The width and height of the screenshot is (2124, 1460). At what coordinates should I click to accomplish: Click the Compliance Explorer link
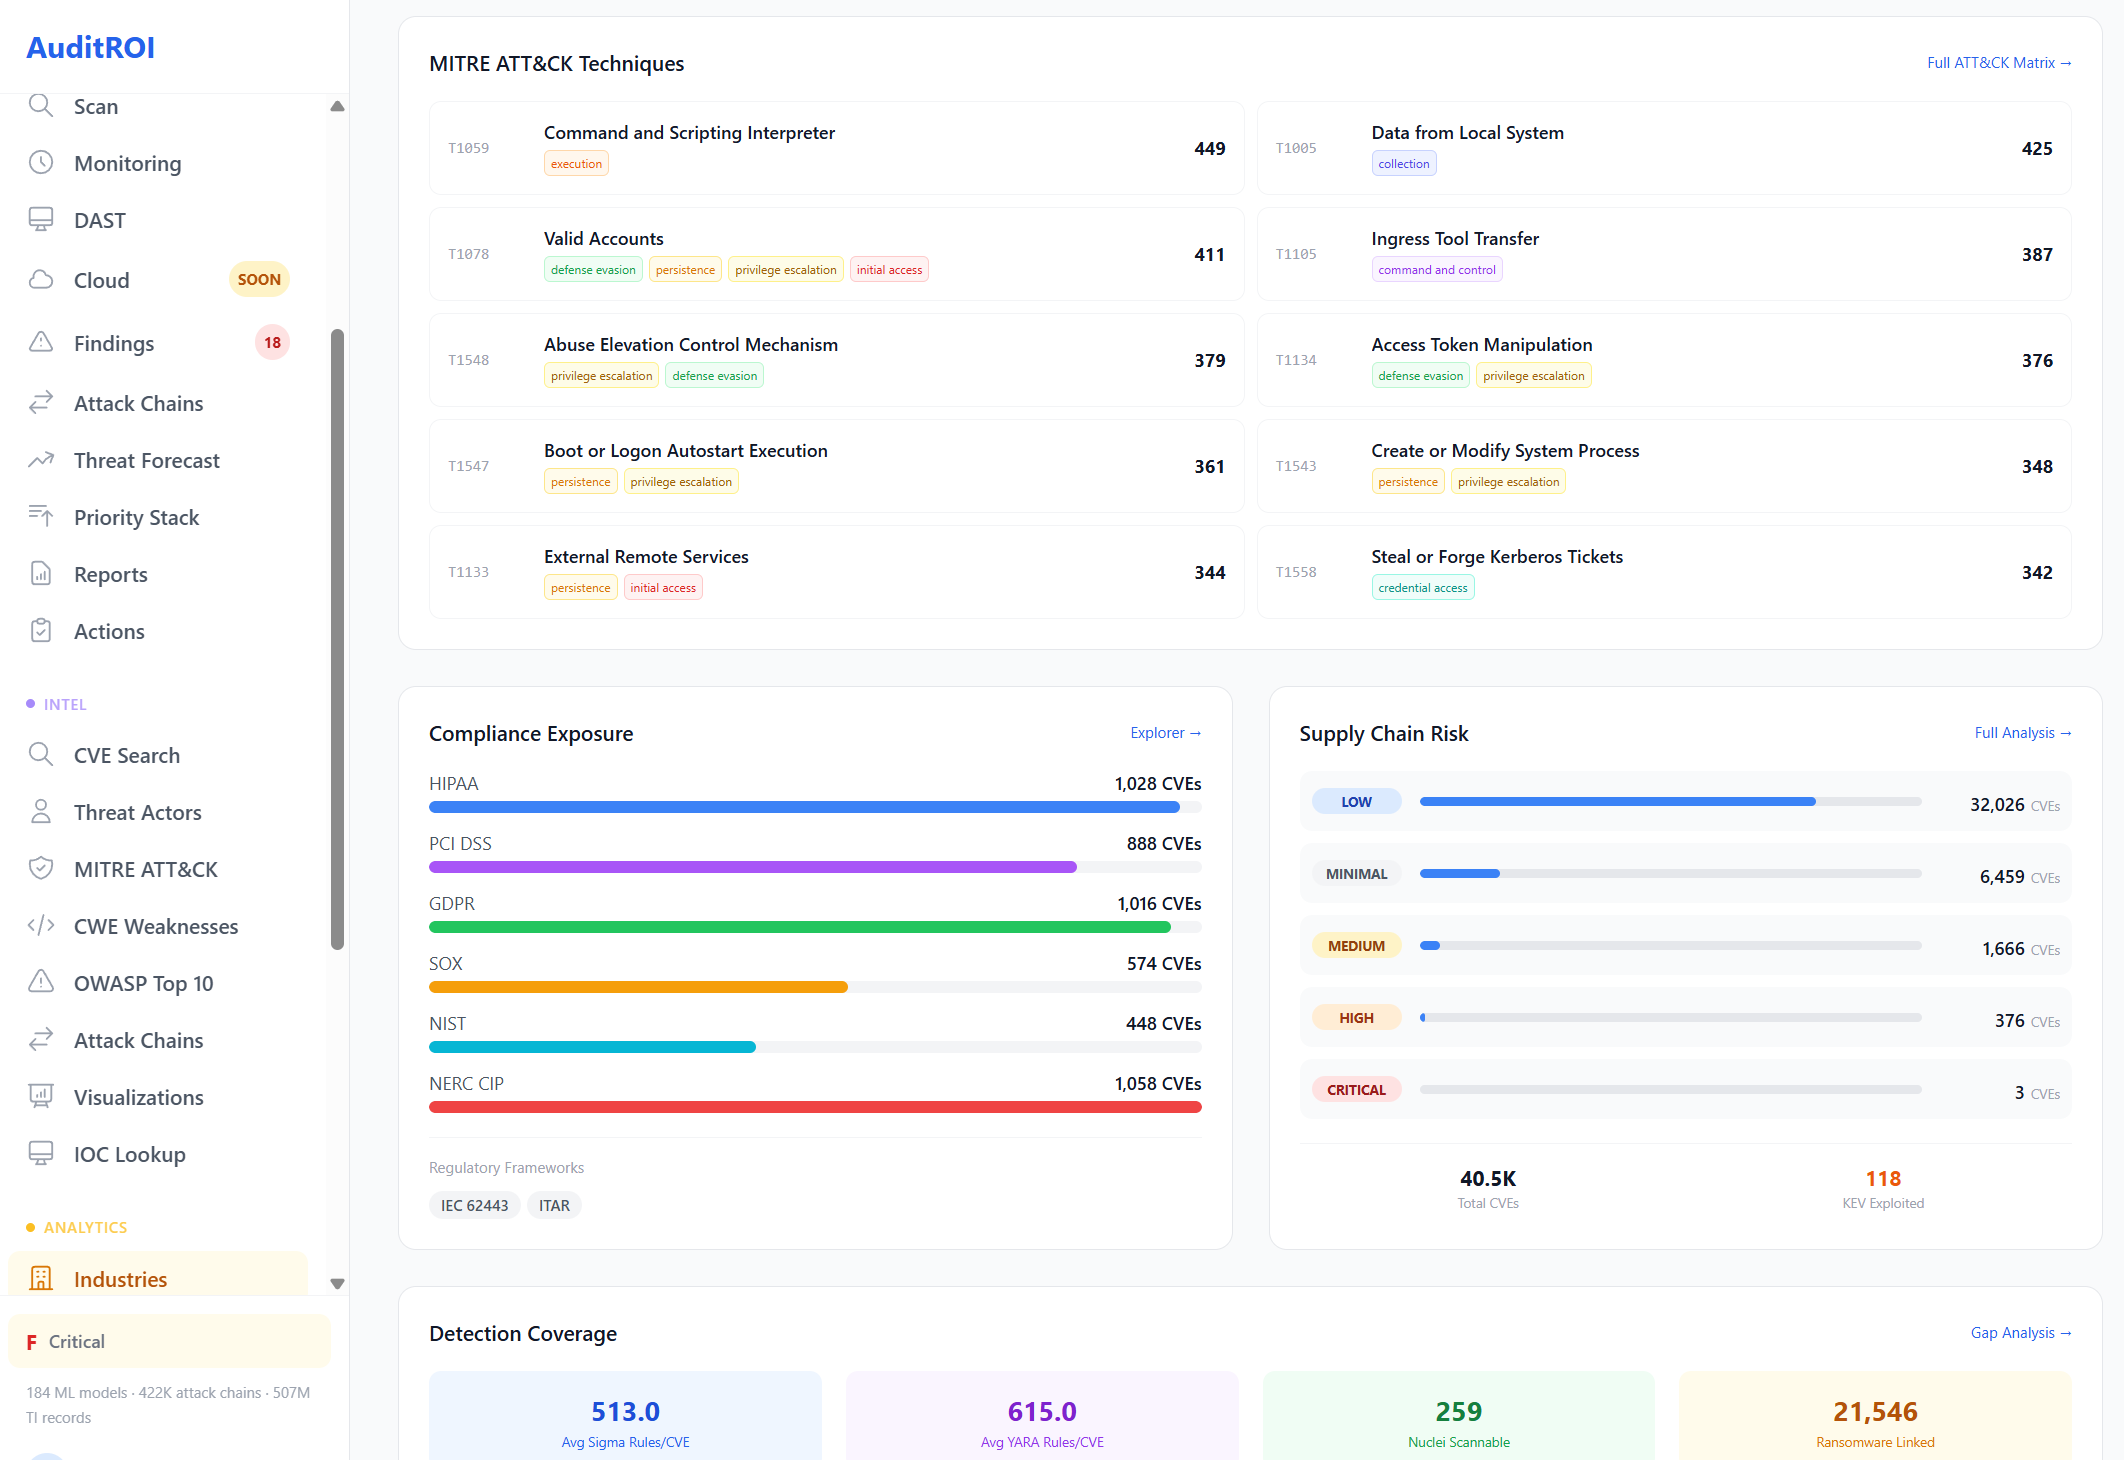coord(1165,733)
